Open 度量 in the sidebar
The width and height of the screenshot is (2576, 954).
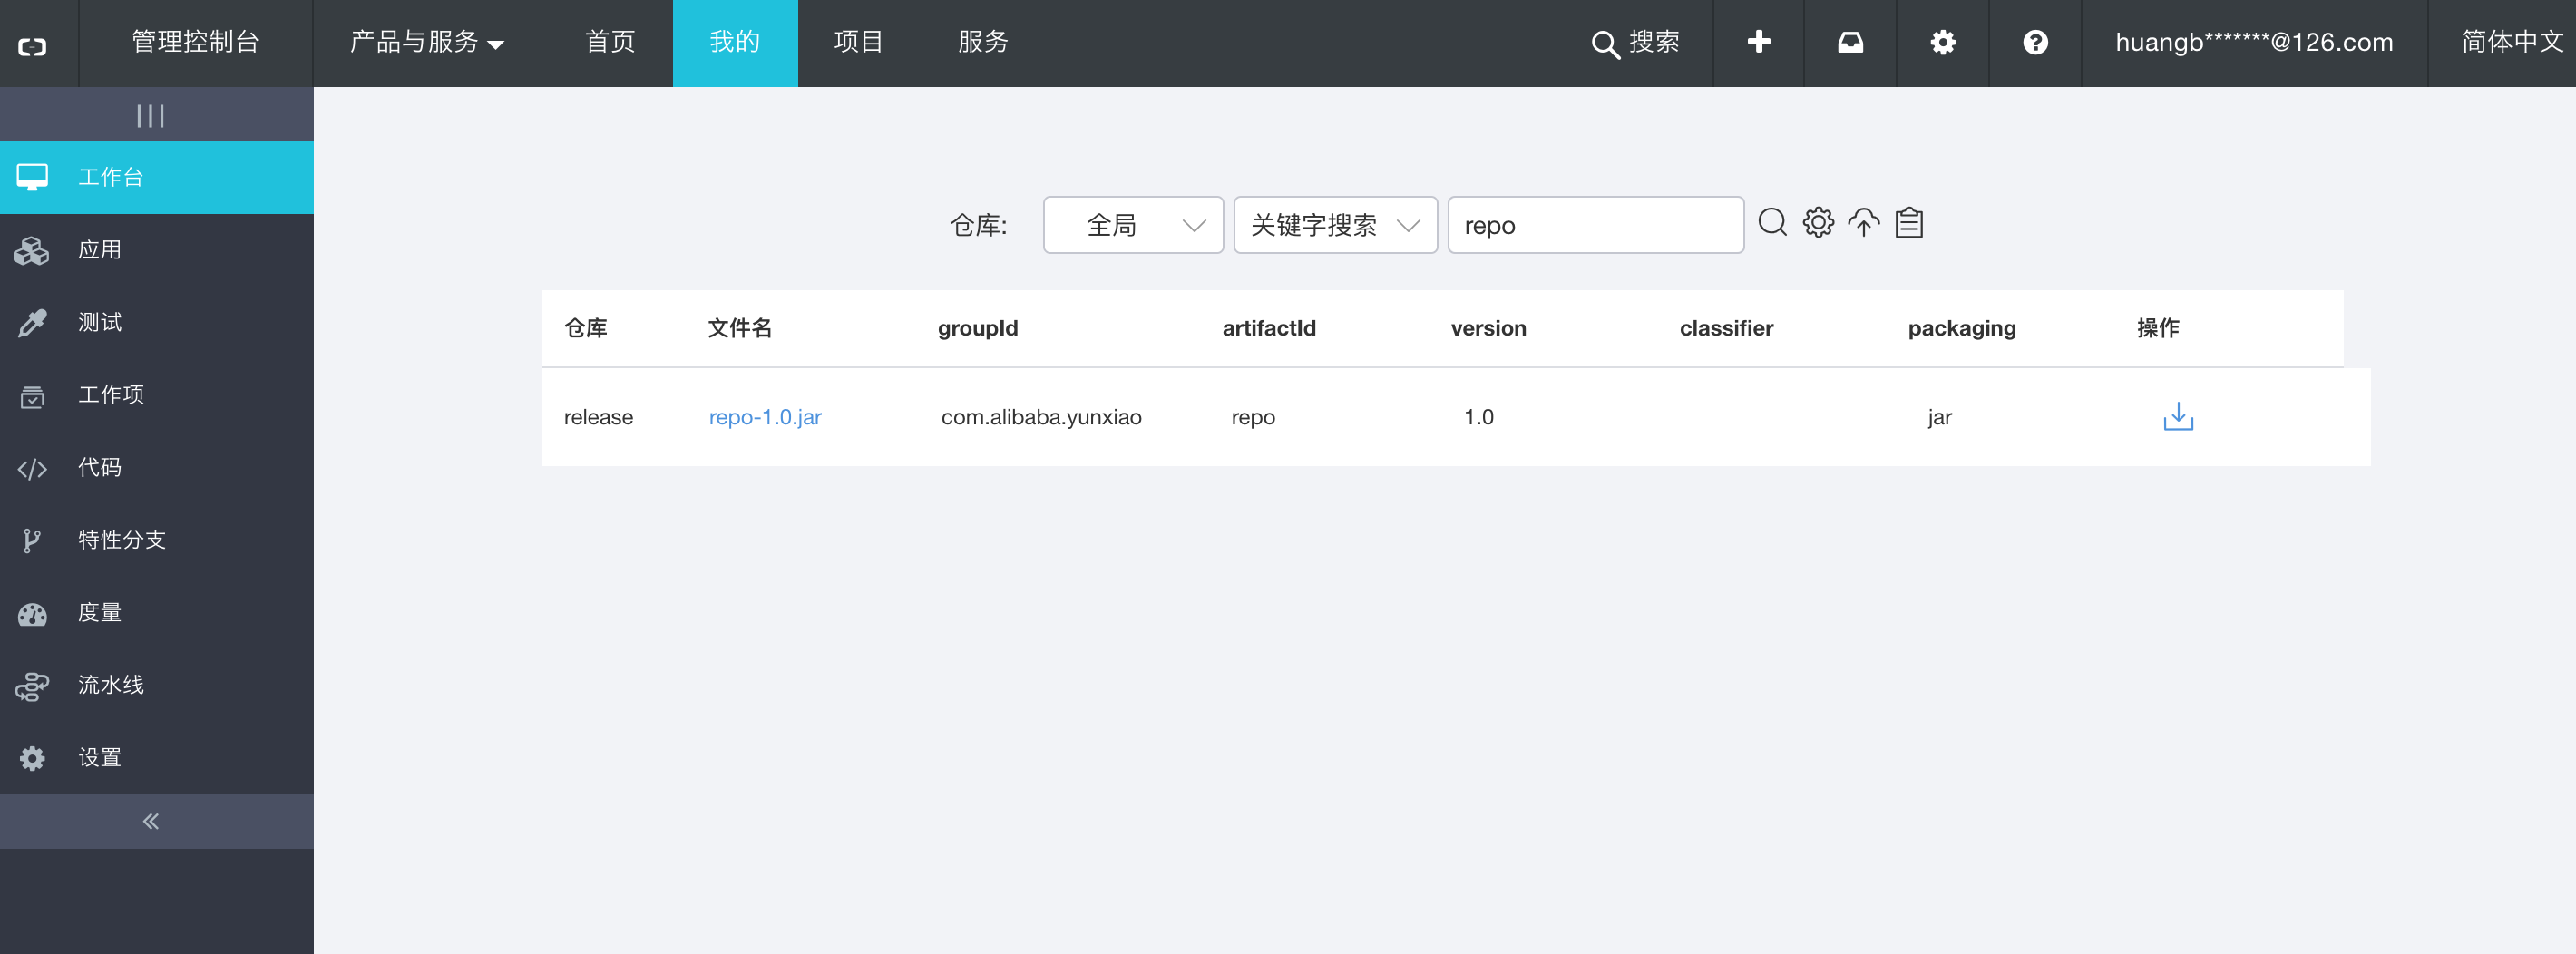[x=157, y=612]
